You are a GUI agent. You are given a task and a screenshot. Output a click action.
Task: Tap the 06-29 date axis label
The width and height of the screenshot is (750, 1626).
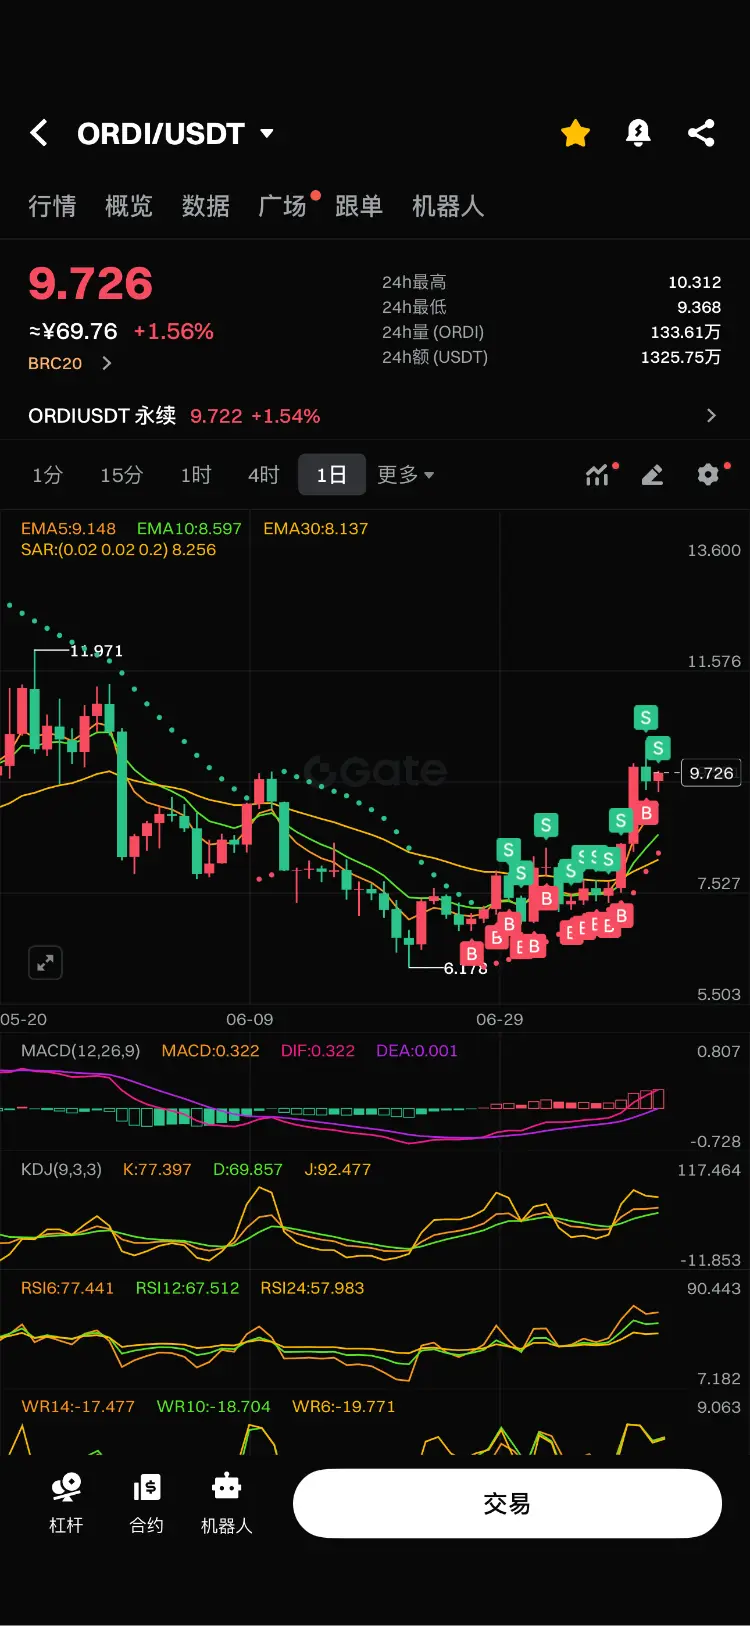499,1019
